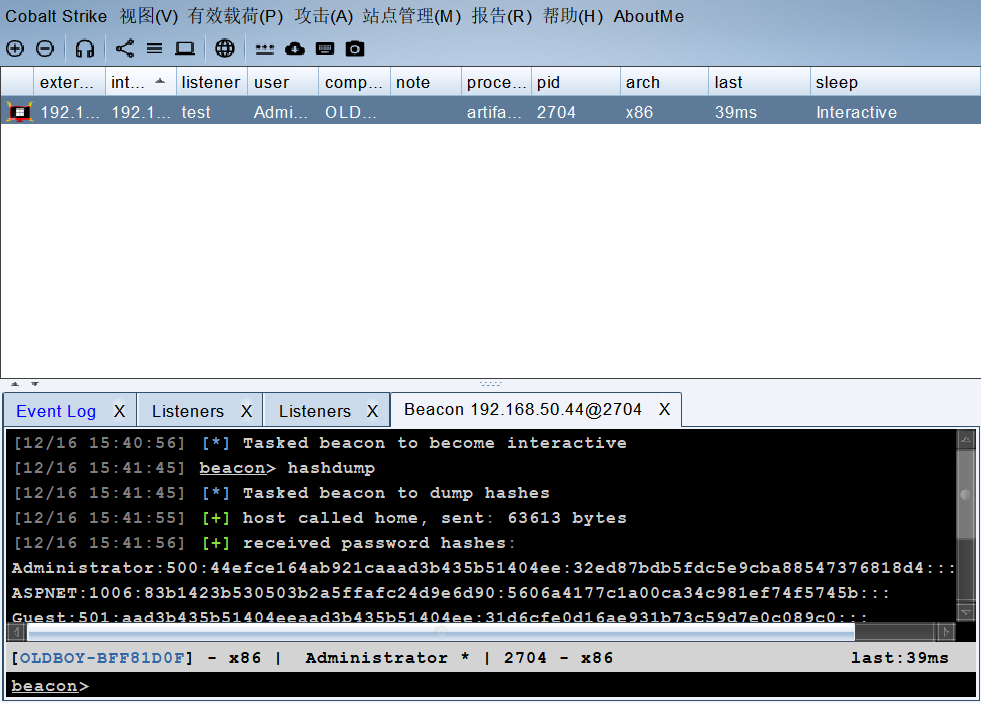This screenshot has width=981, height=703.
Task: Click the ASPNET hash line in console
Action: 450,593
